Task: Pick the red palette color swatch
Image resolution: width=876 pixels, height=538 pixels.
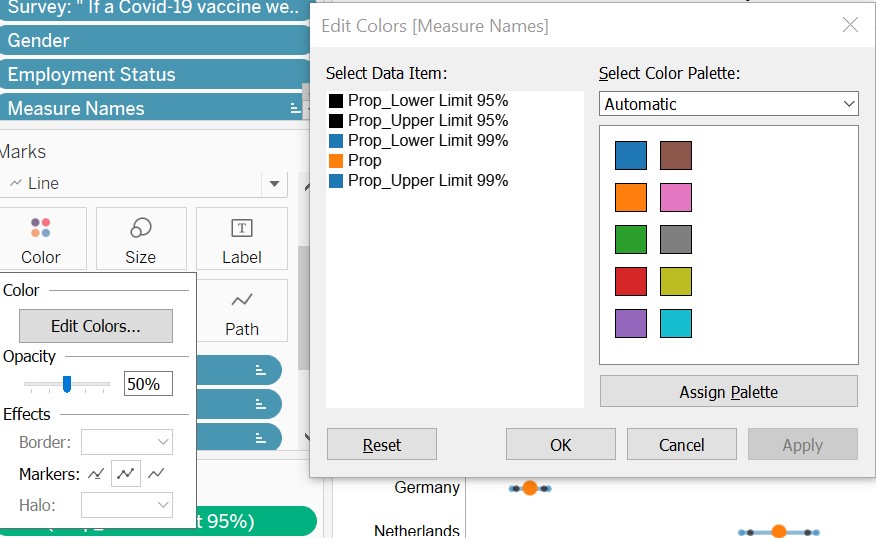Action: click(631, 282)
